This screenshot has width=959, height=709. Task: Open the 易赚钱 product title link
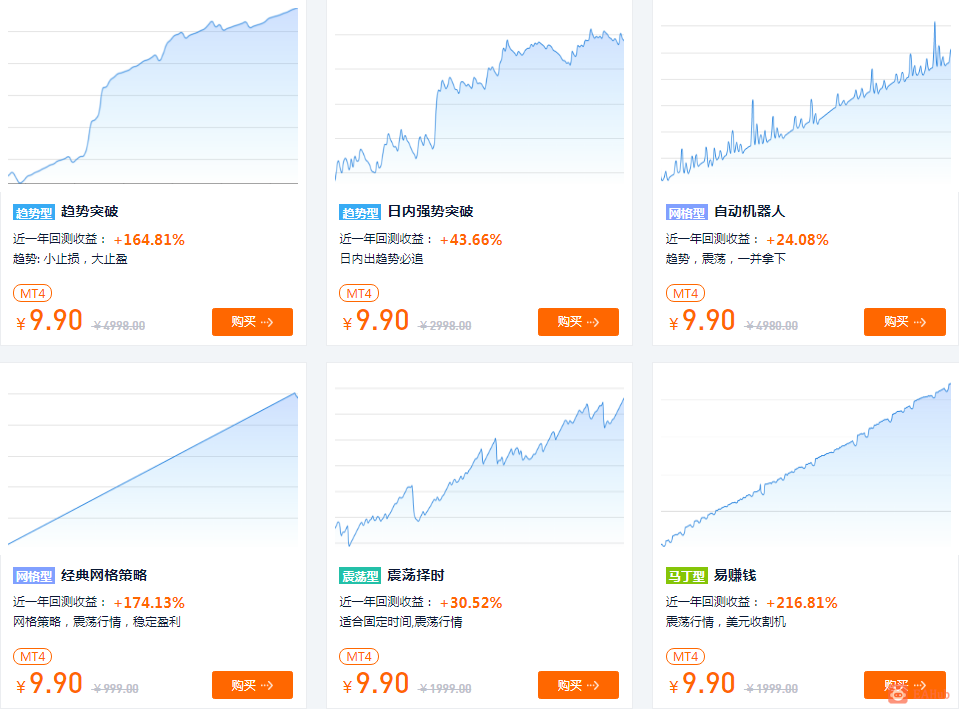click(x=735, y=575)
